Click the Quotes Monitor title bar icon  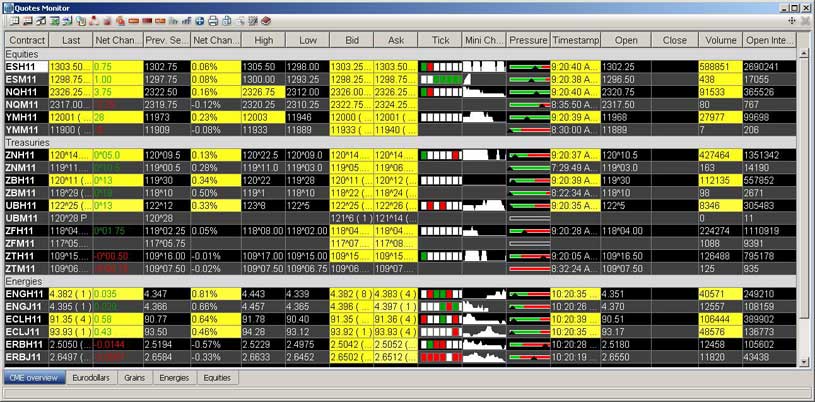click(8, 6)
